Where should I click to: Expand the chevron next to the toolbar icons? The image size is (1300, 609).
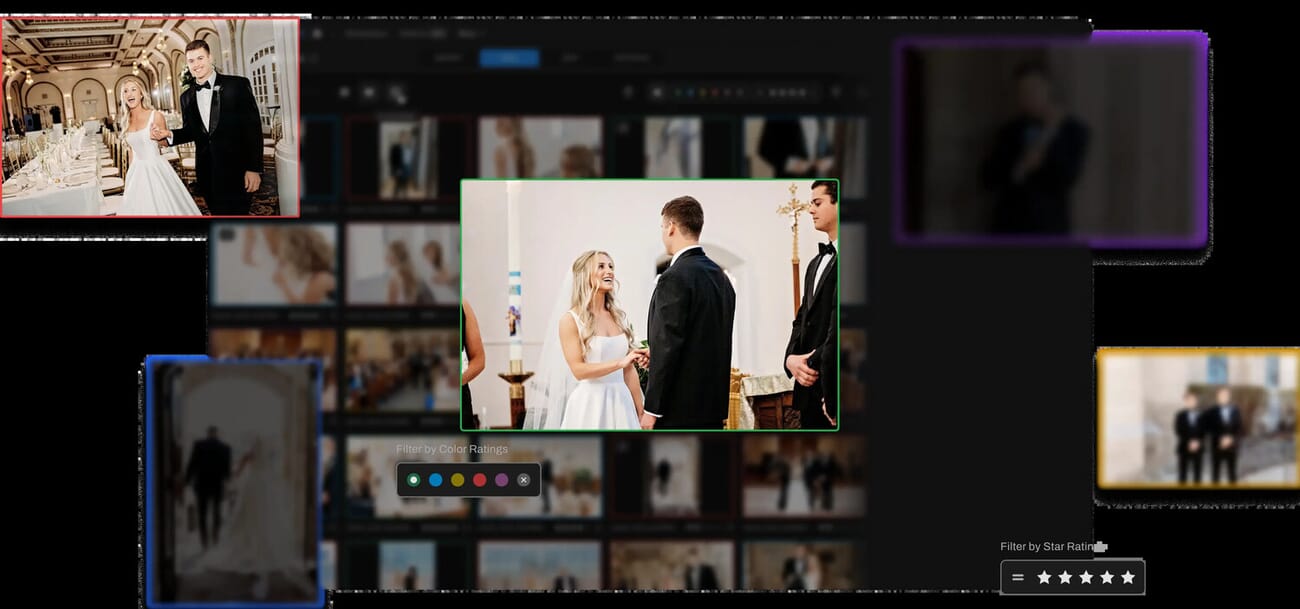864,93
